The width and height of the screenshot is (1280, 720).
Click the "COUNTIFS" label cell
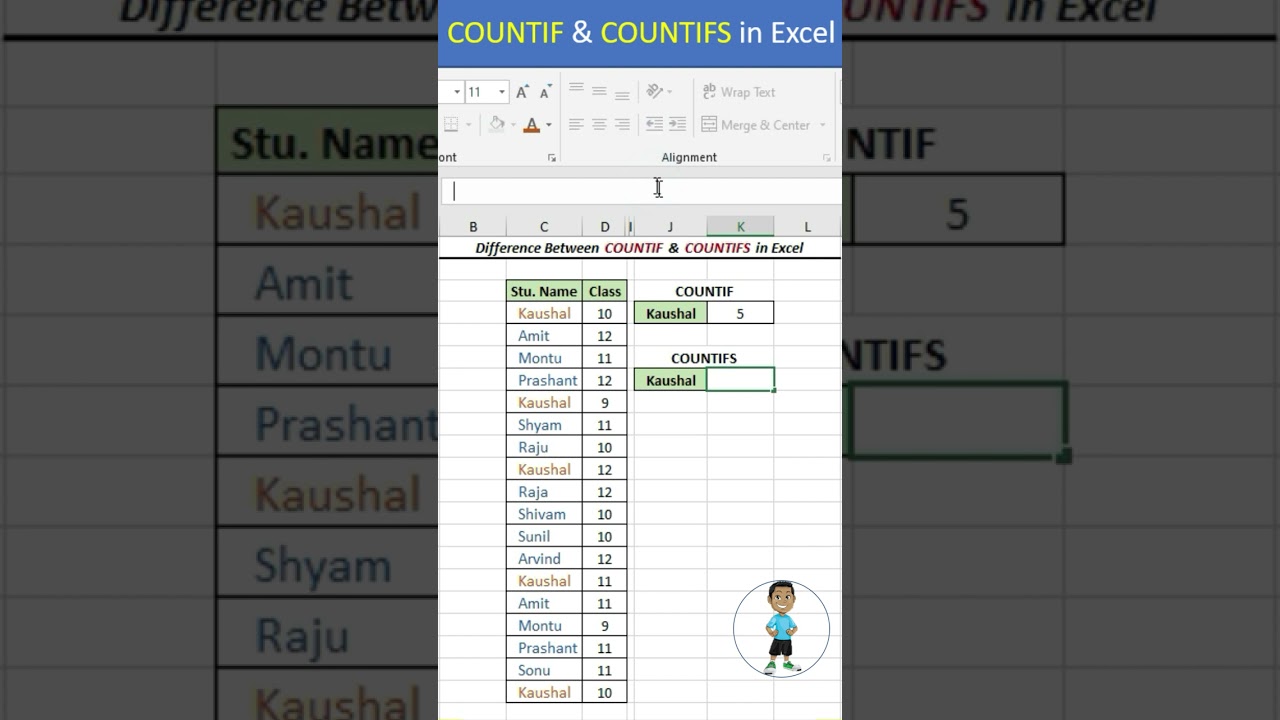[x=704, y=358]
